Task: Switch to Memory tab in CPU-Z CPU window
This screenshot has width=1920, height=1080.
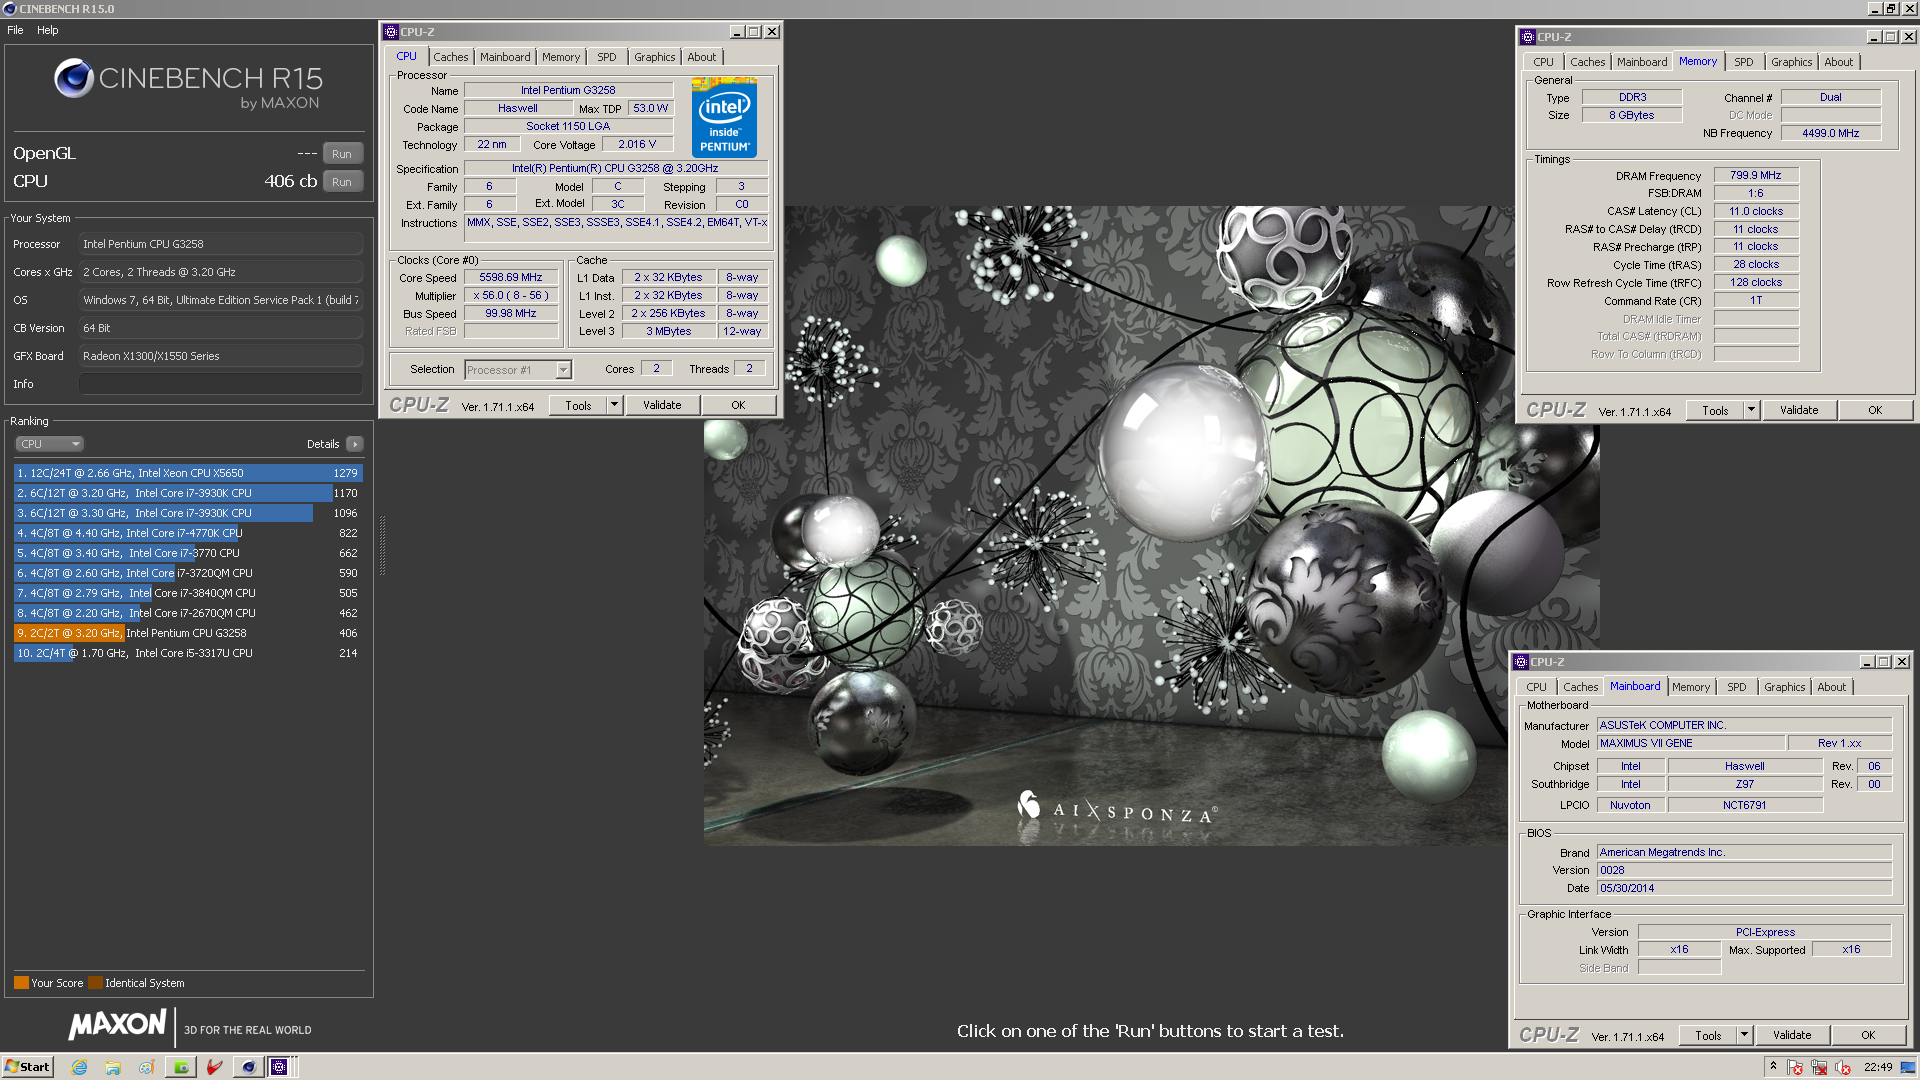Action: tap(561, 57)
